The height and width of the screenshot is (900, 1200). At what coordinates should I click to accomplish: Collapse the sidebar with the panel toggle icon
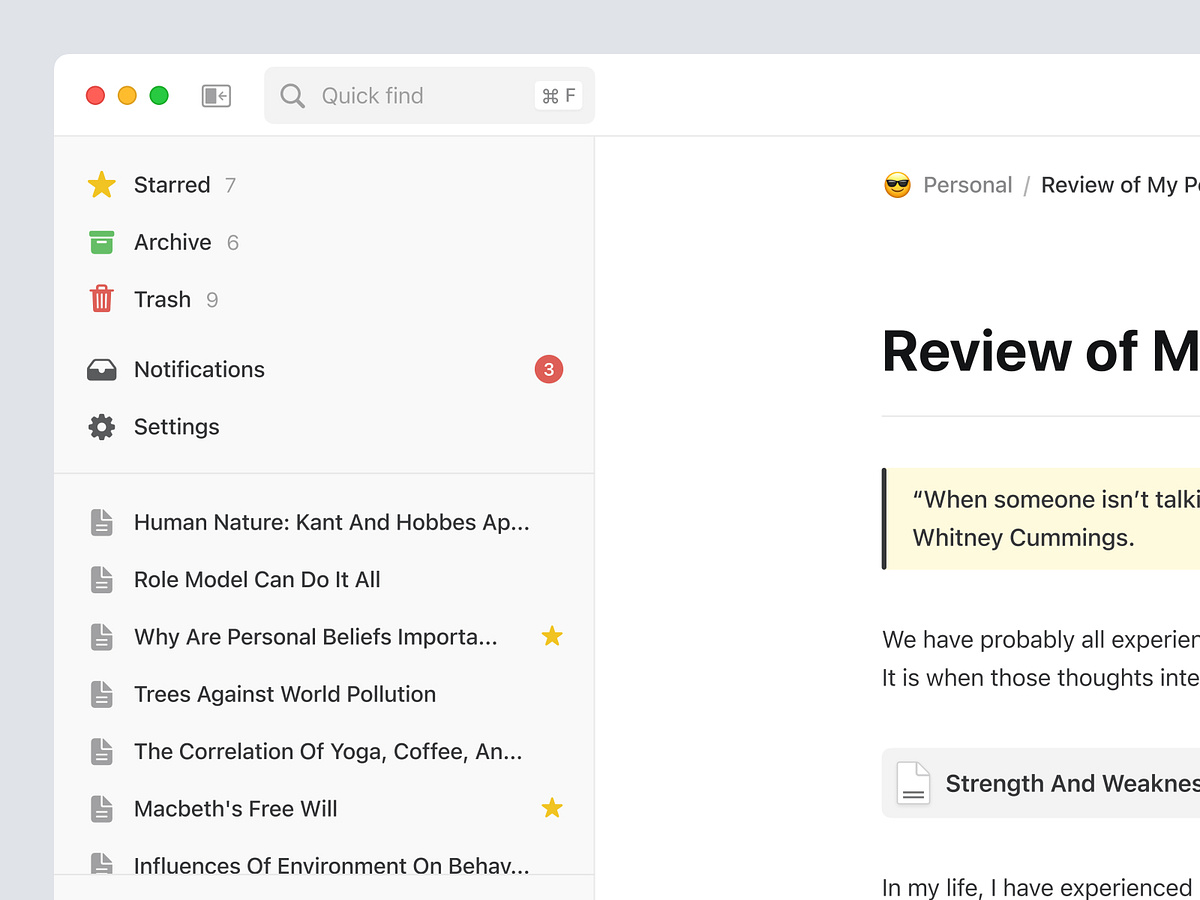tap(216, 95)
